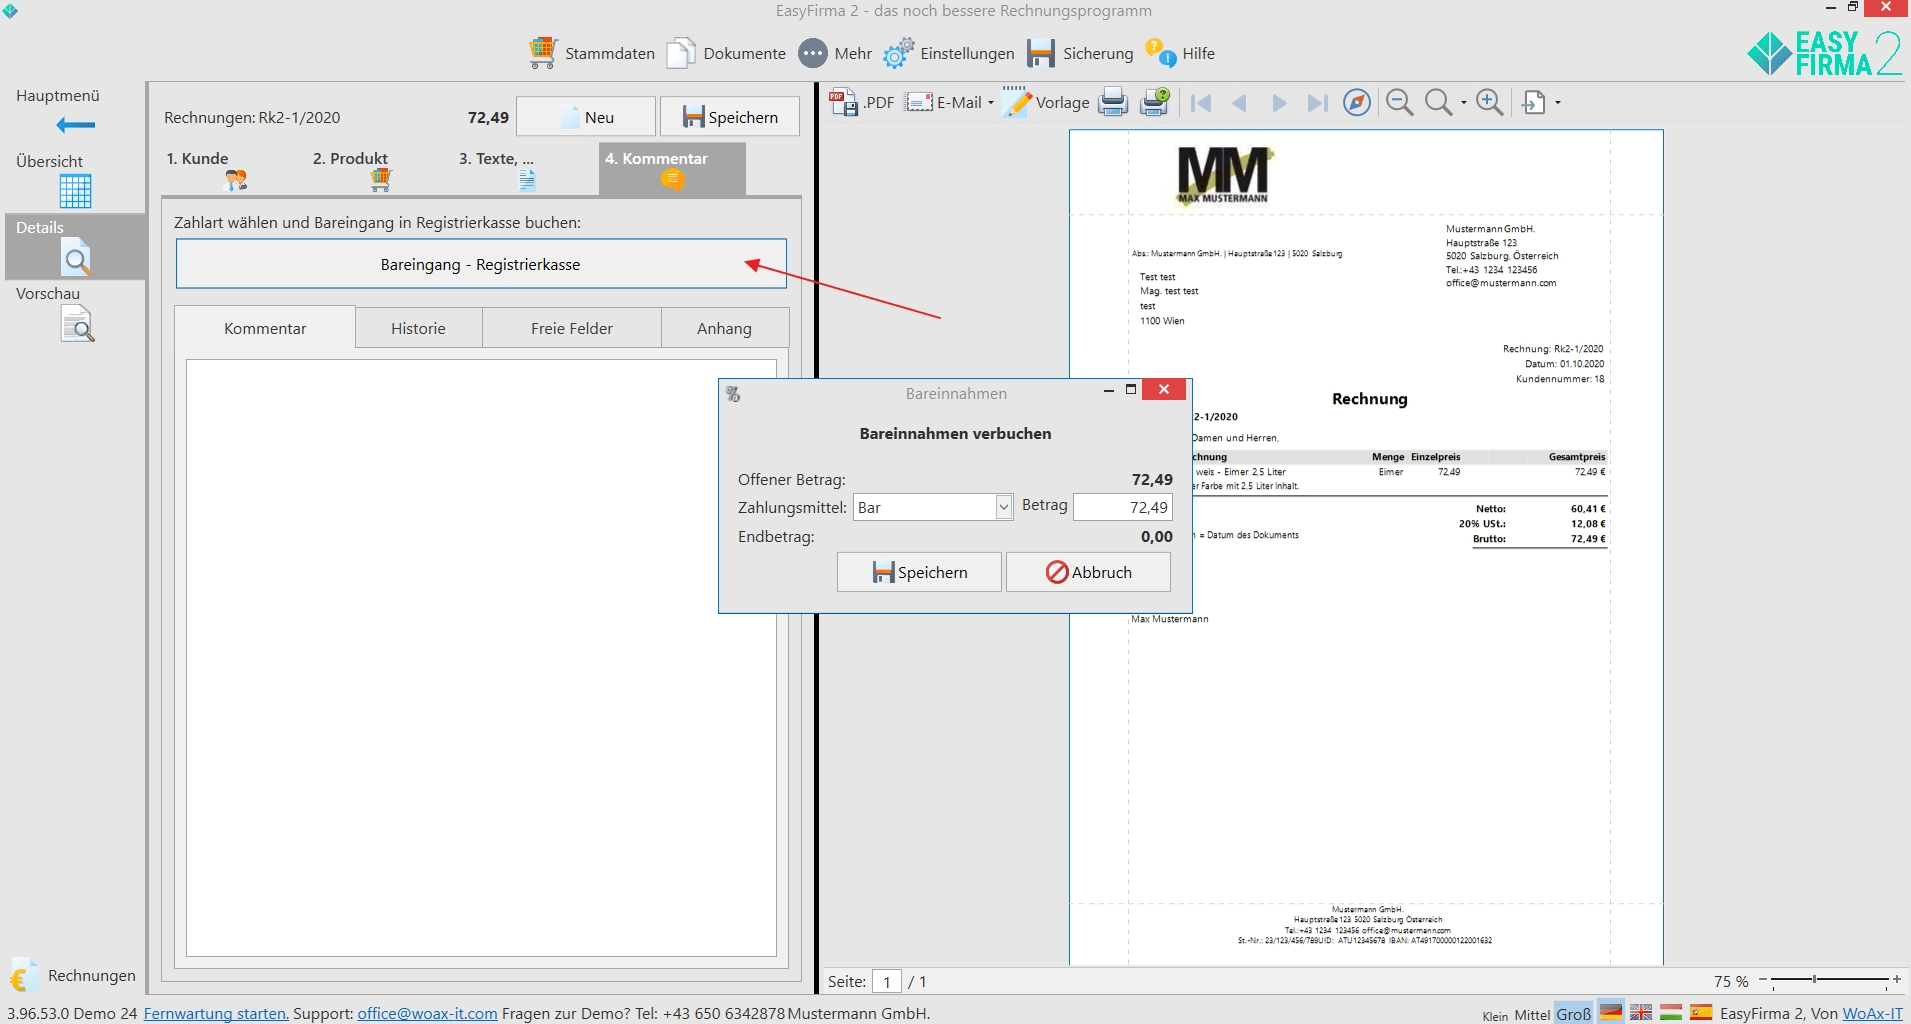Open Stammdaten from the top toolbar

(592, 54)
